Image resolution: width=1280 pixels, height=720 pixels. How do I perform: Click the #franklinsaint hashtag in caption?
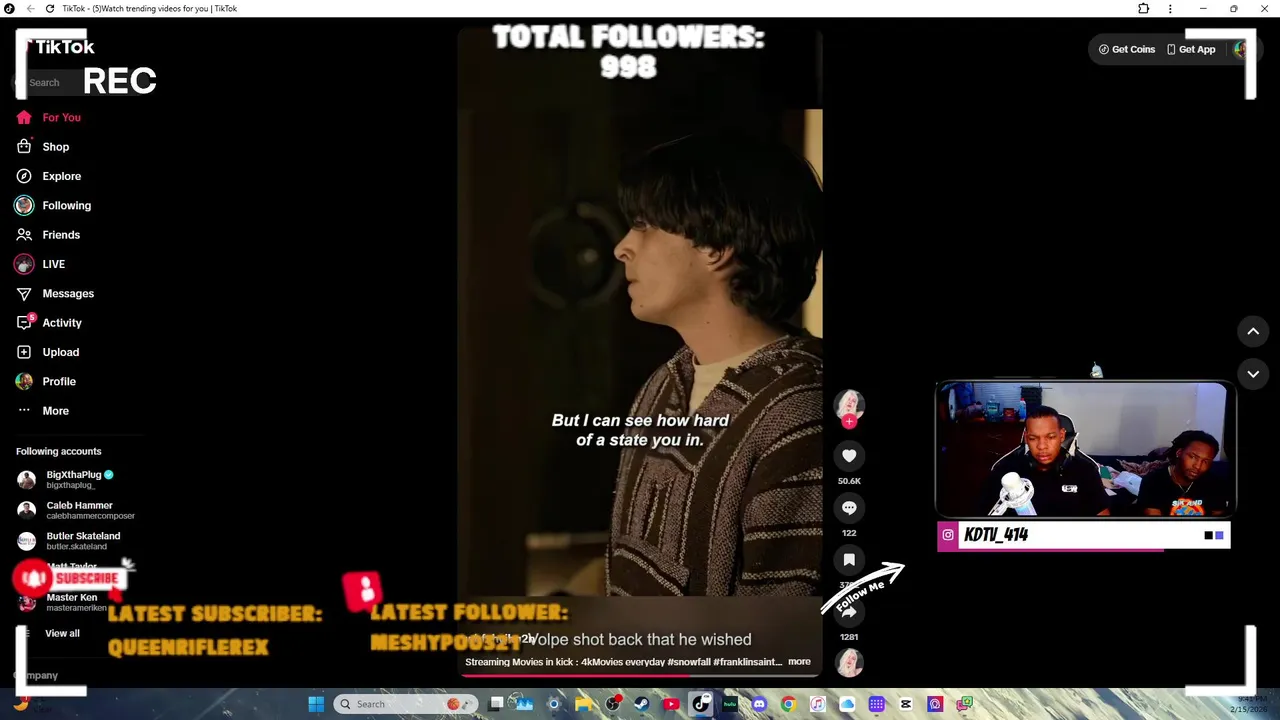point(746,662)
